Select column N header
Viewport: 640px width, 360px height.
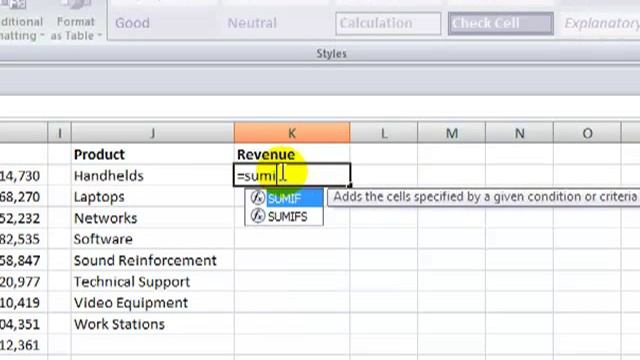pos(519,133)
